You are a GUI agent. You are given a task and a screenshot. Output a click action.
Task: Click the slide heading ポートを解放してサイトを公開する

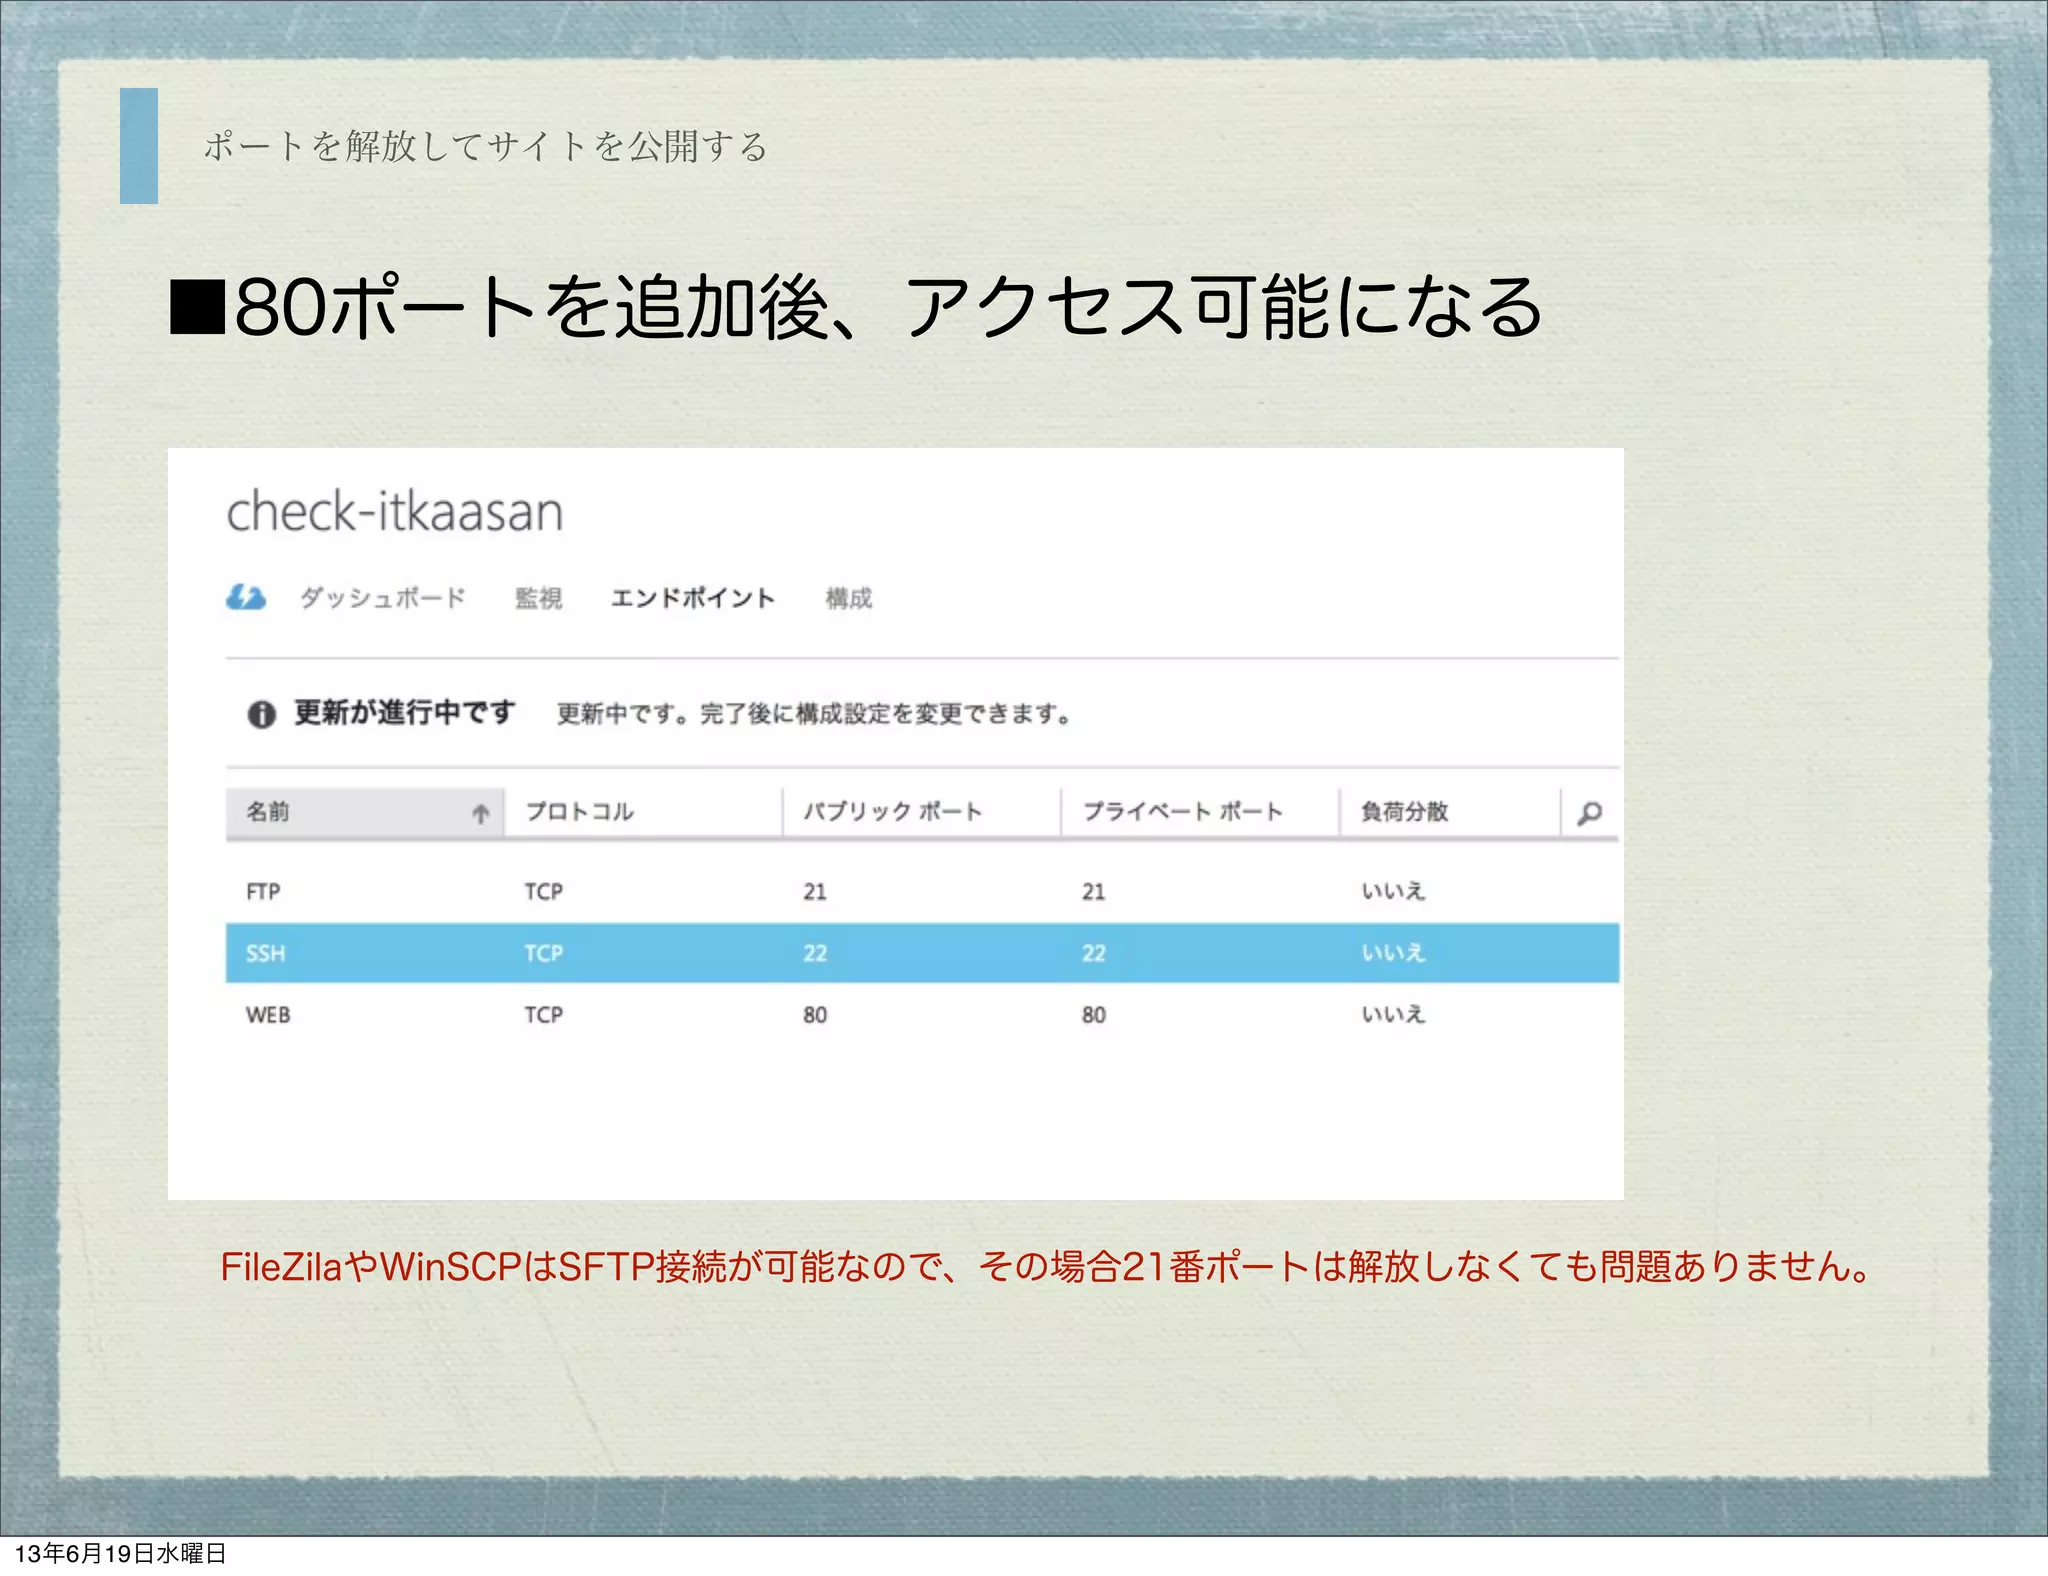pos(486,146)
